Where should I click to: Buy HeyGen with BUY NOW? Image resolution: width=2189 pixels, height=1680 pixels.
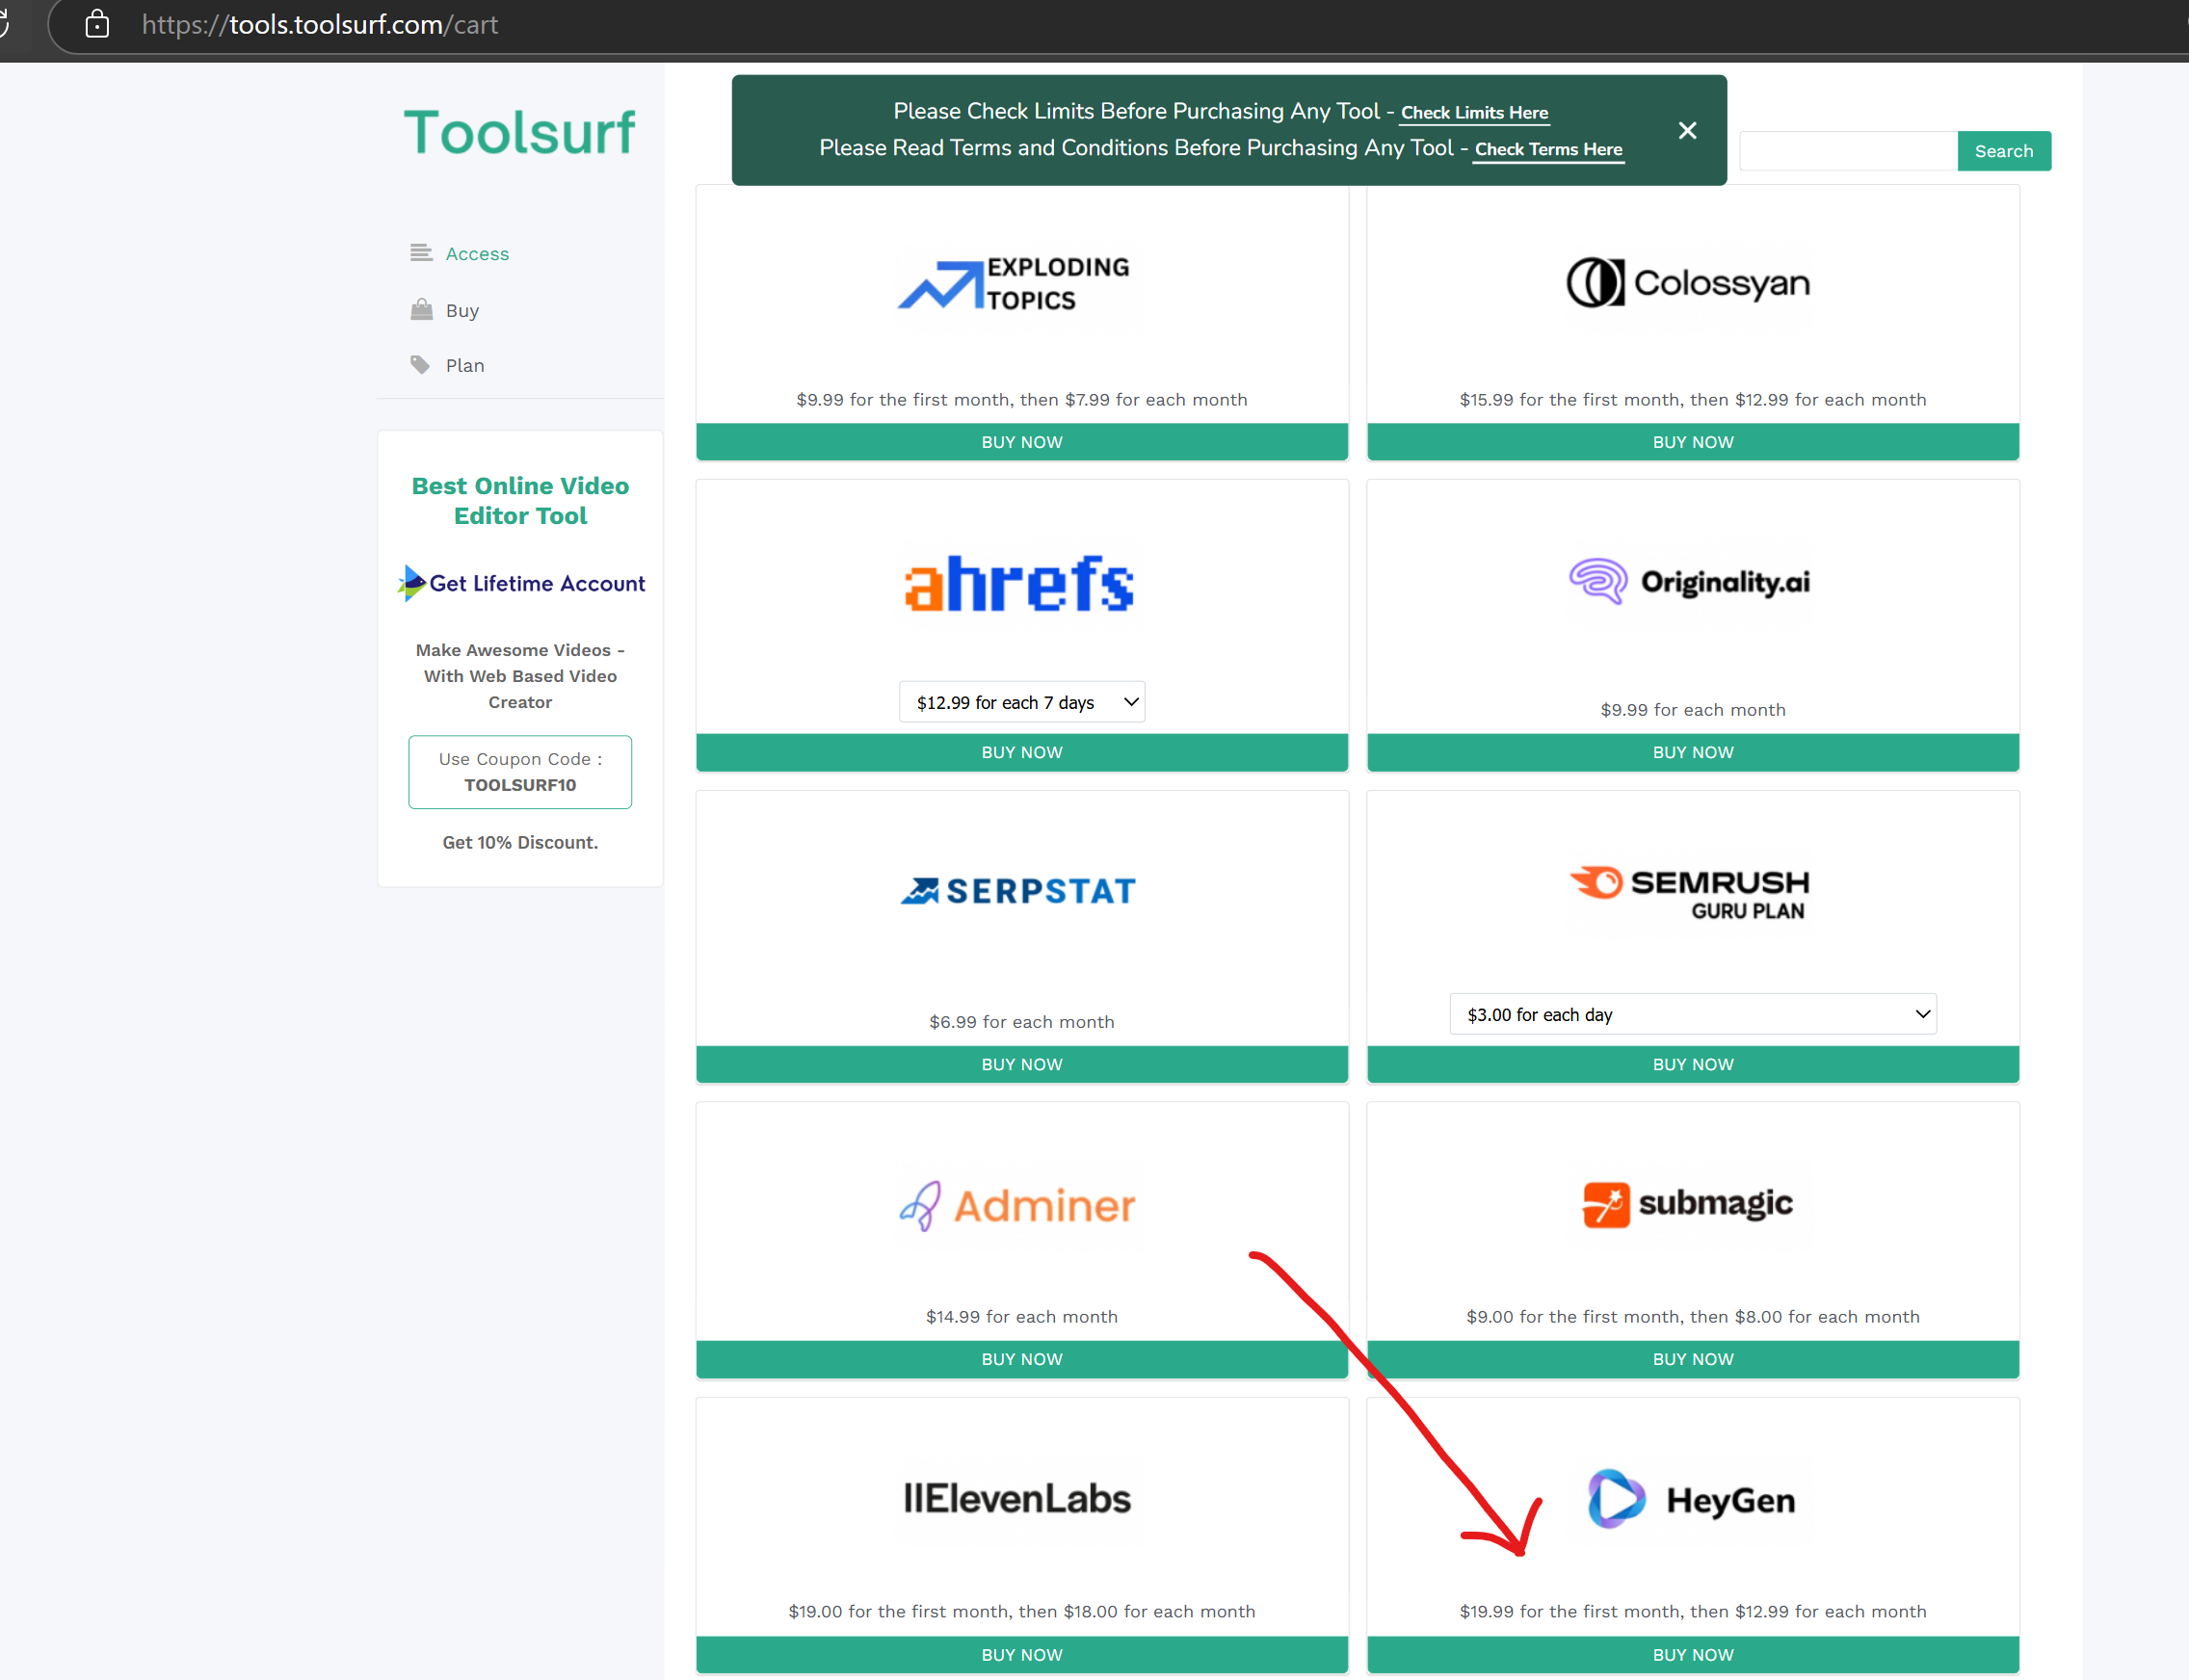tap(1693, 1655)
